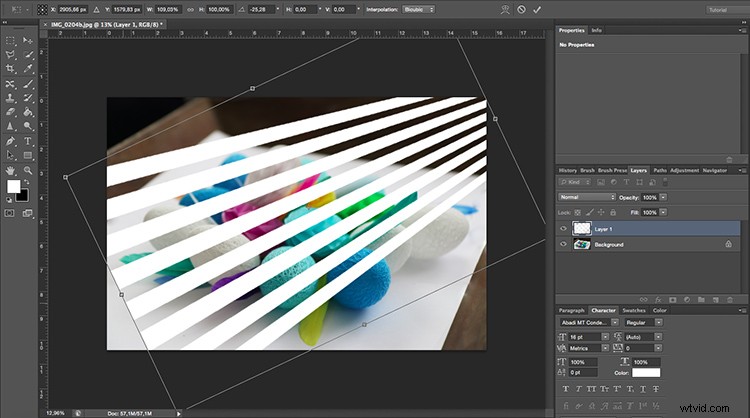This screenshot has height=418, width=750.
Task: Switch to the Paragraph tab
Action: pos(572,310)
